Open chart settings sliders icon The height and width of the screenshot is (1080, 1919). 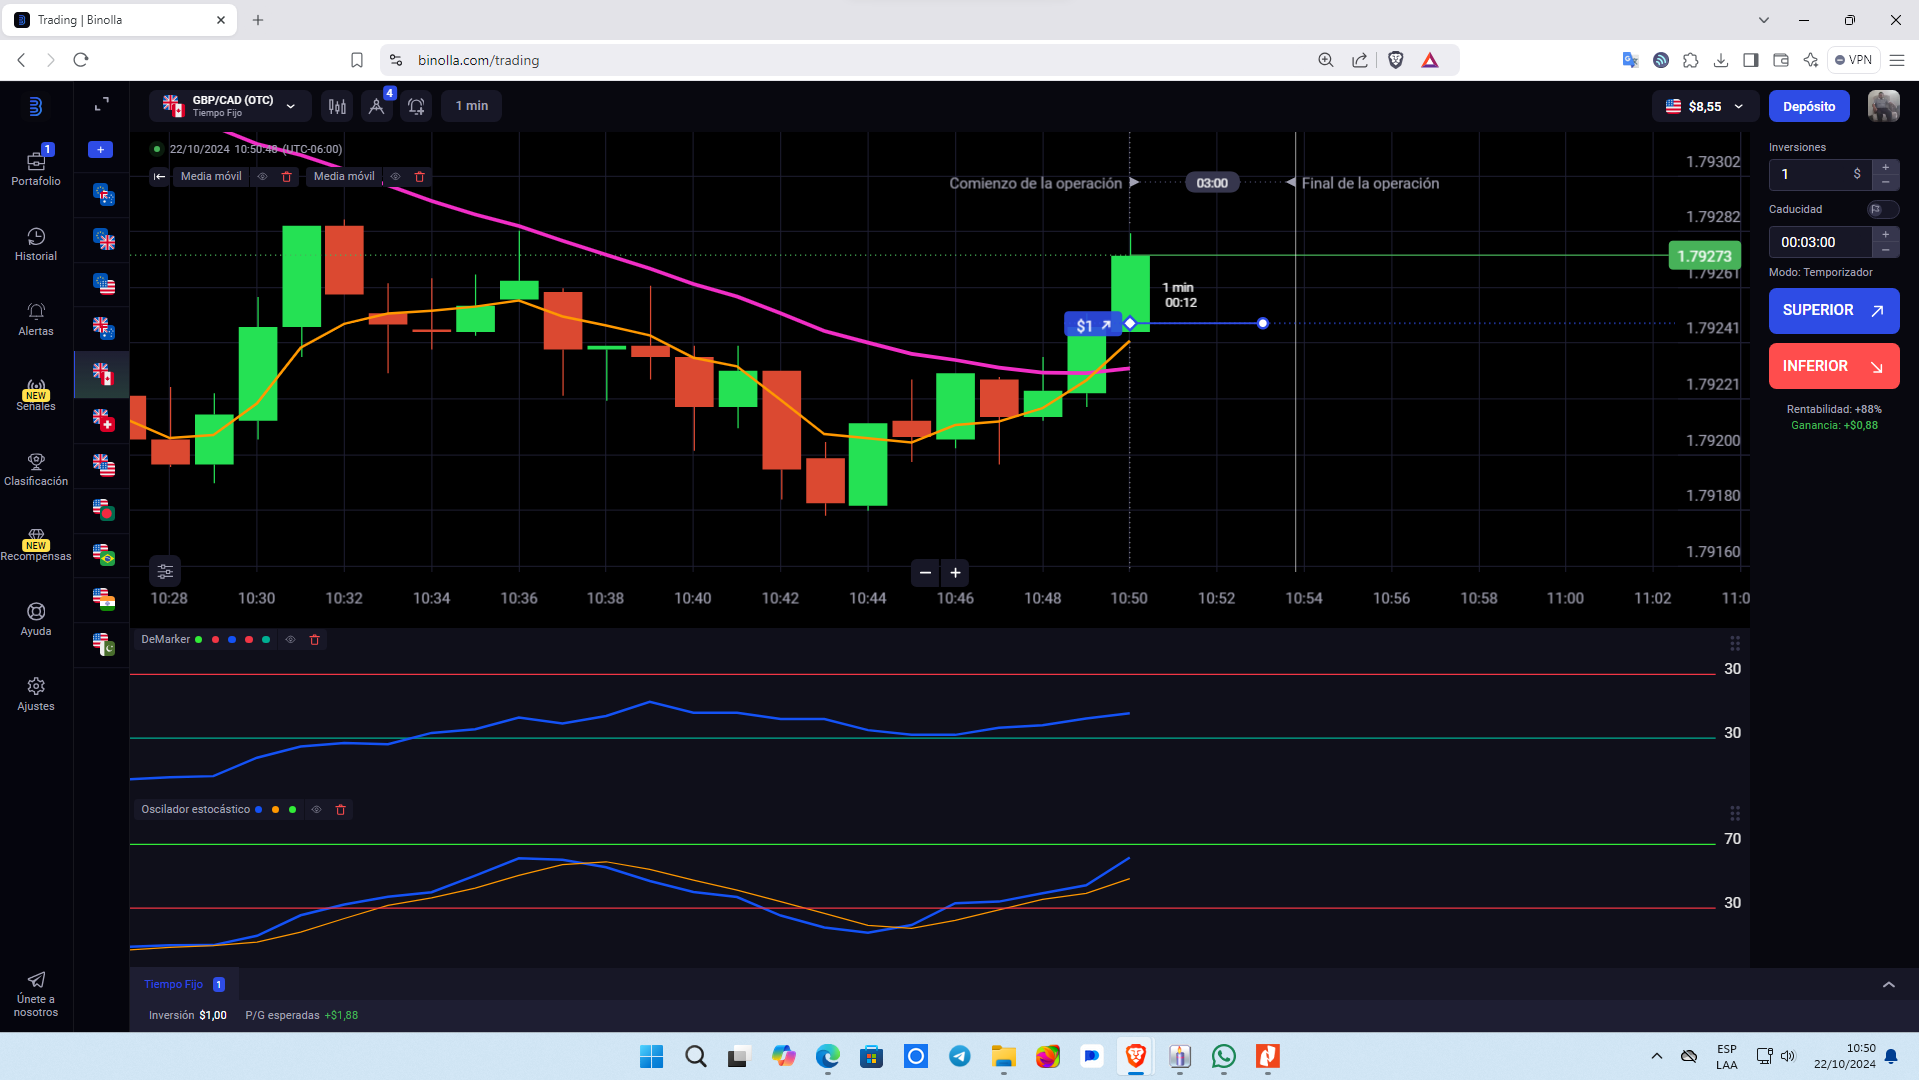(165, 571)
